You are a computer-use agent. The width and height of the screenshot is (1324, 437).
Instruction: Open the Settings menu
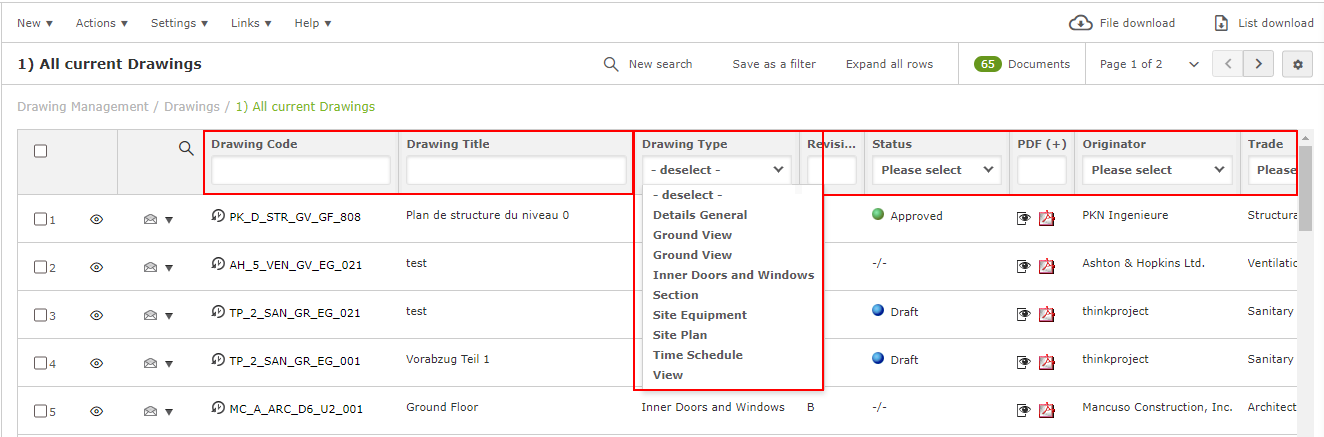coord(179,23)
